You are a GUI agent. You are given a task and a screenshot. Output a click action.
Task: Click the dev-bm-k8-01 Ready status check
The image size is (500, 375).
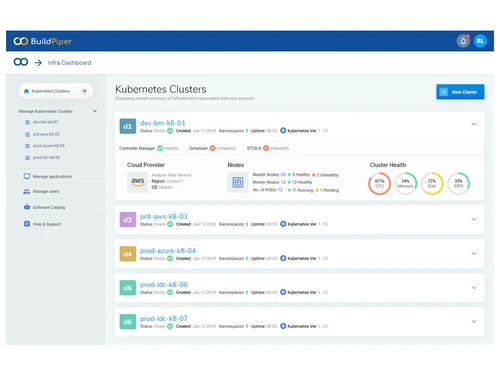170,131
